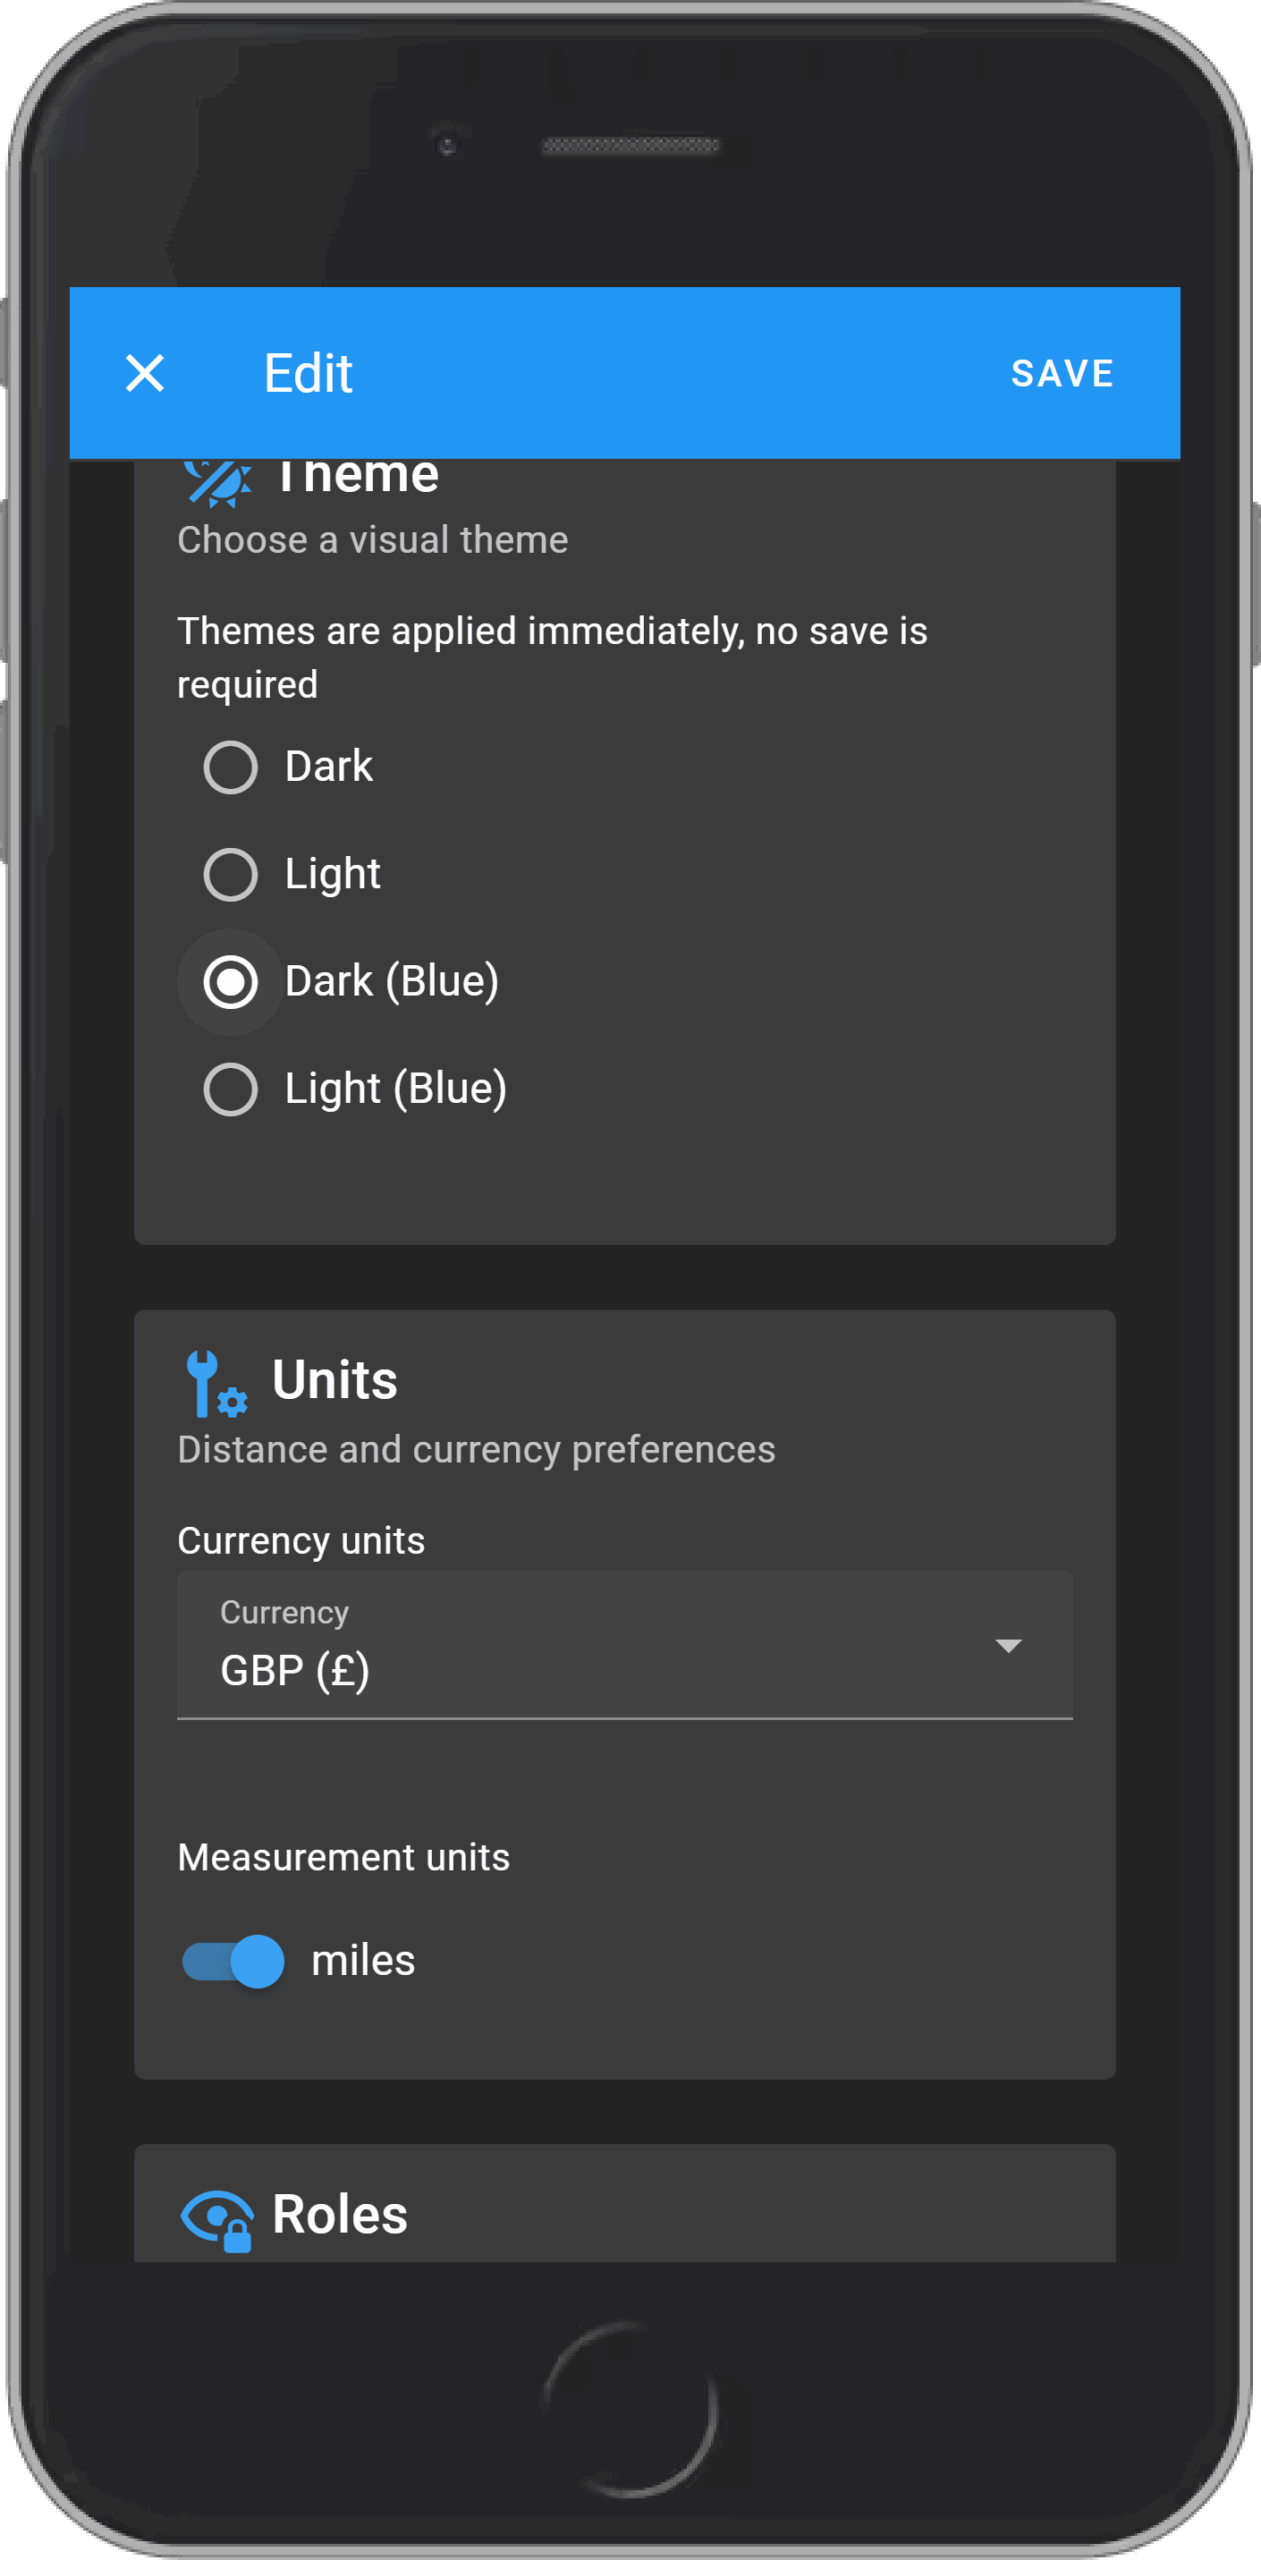Click the Theme section heading

coord(358,476)
